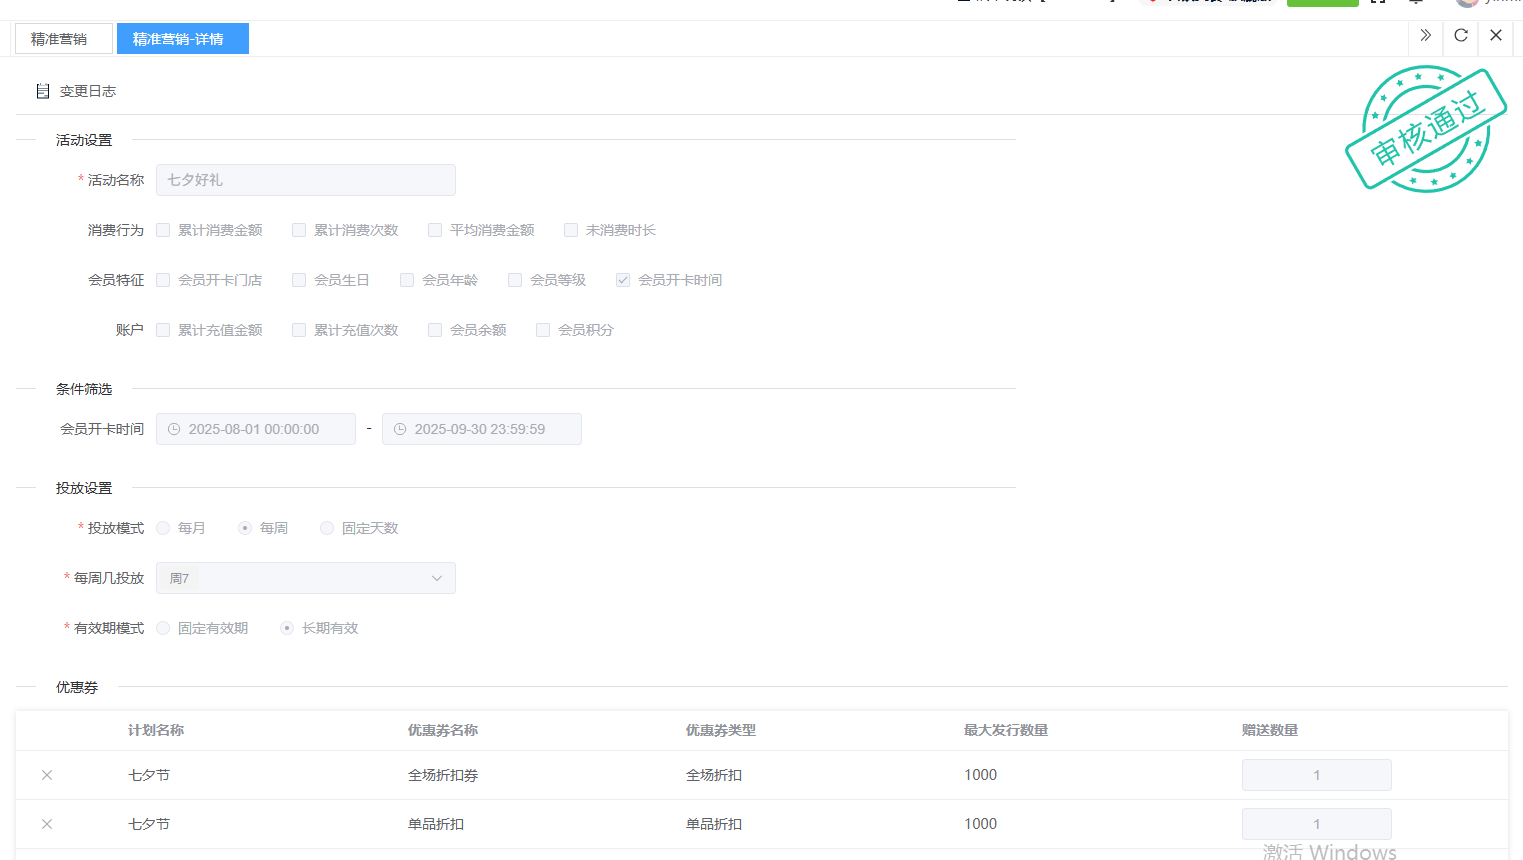Toggle the 会员开卡时间 checkbox

[623, 280]
